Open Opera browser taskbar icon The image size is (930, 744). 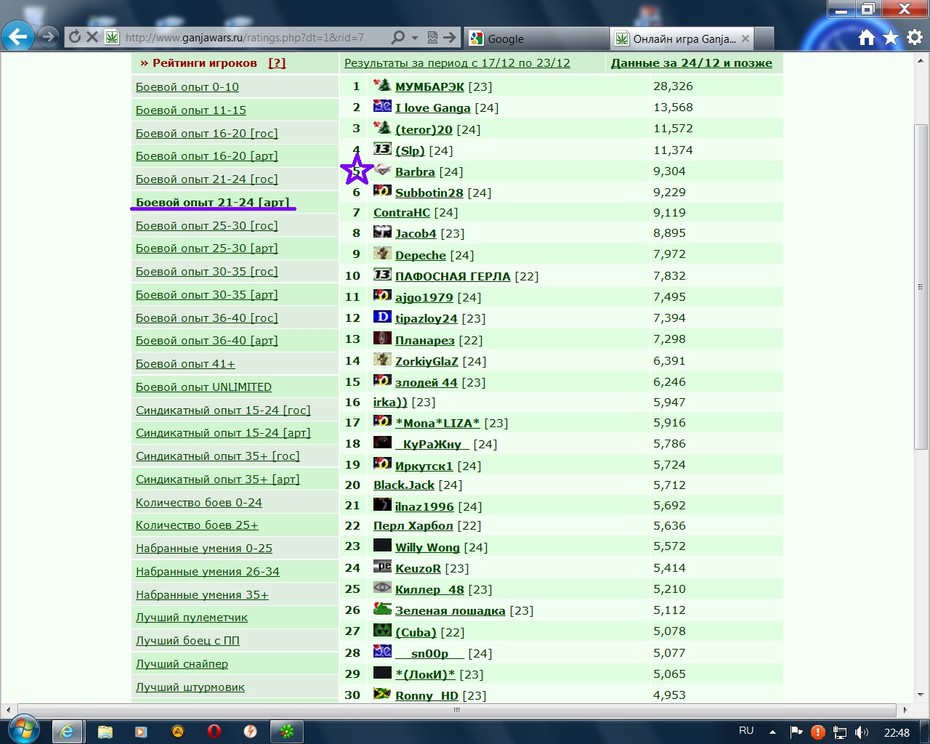[x=214, y=732]
